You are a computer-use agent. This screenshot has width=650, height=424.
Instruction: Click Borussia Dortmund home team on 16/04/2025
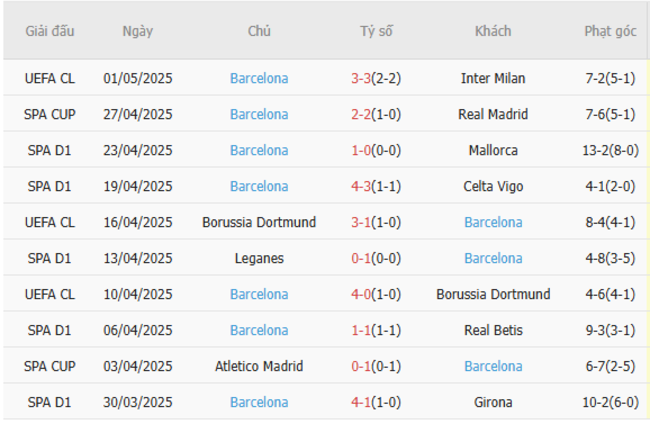(x=259, y=222)
